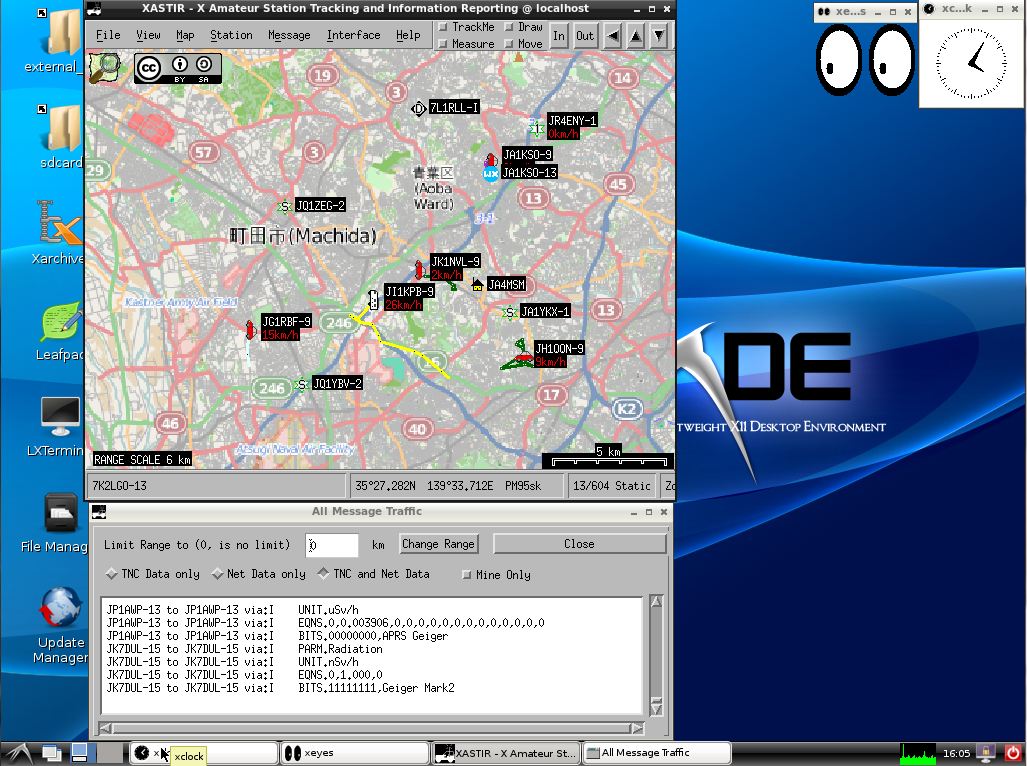Enable the TrackMe checkbox
1027x766 pixels.
[444, 28]
